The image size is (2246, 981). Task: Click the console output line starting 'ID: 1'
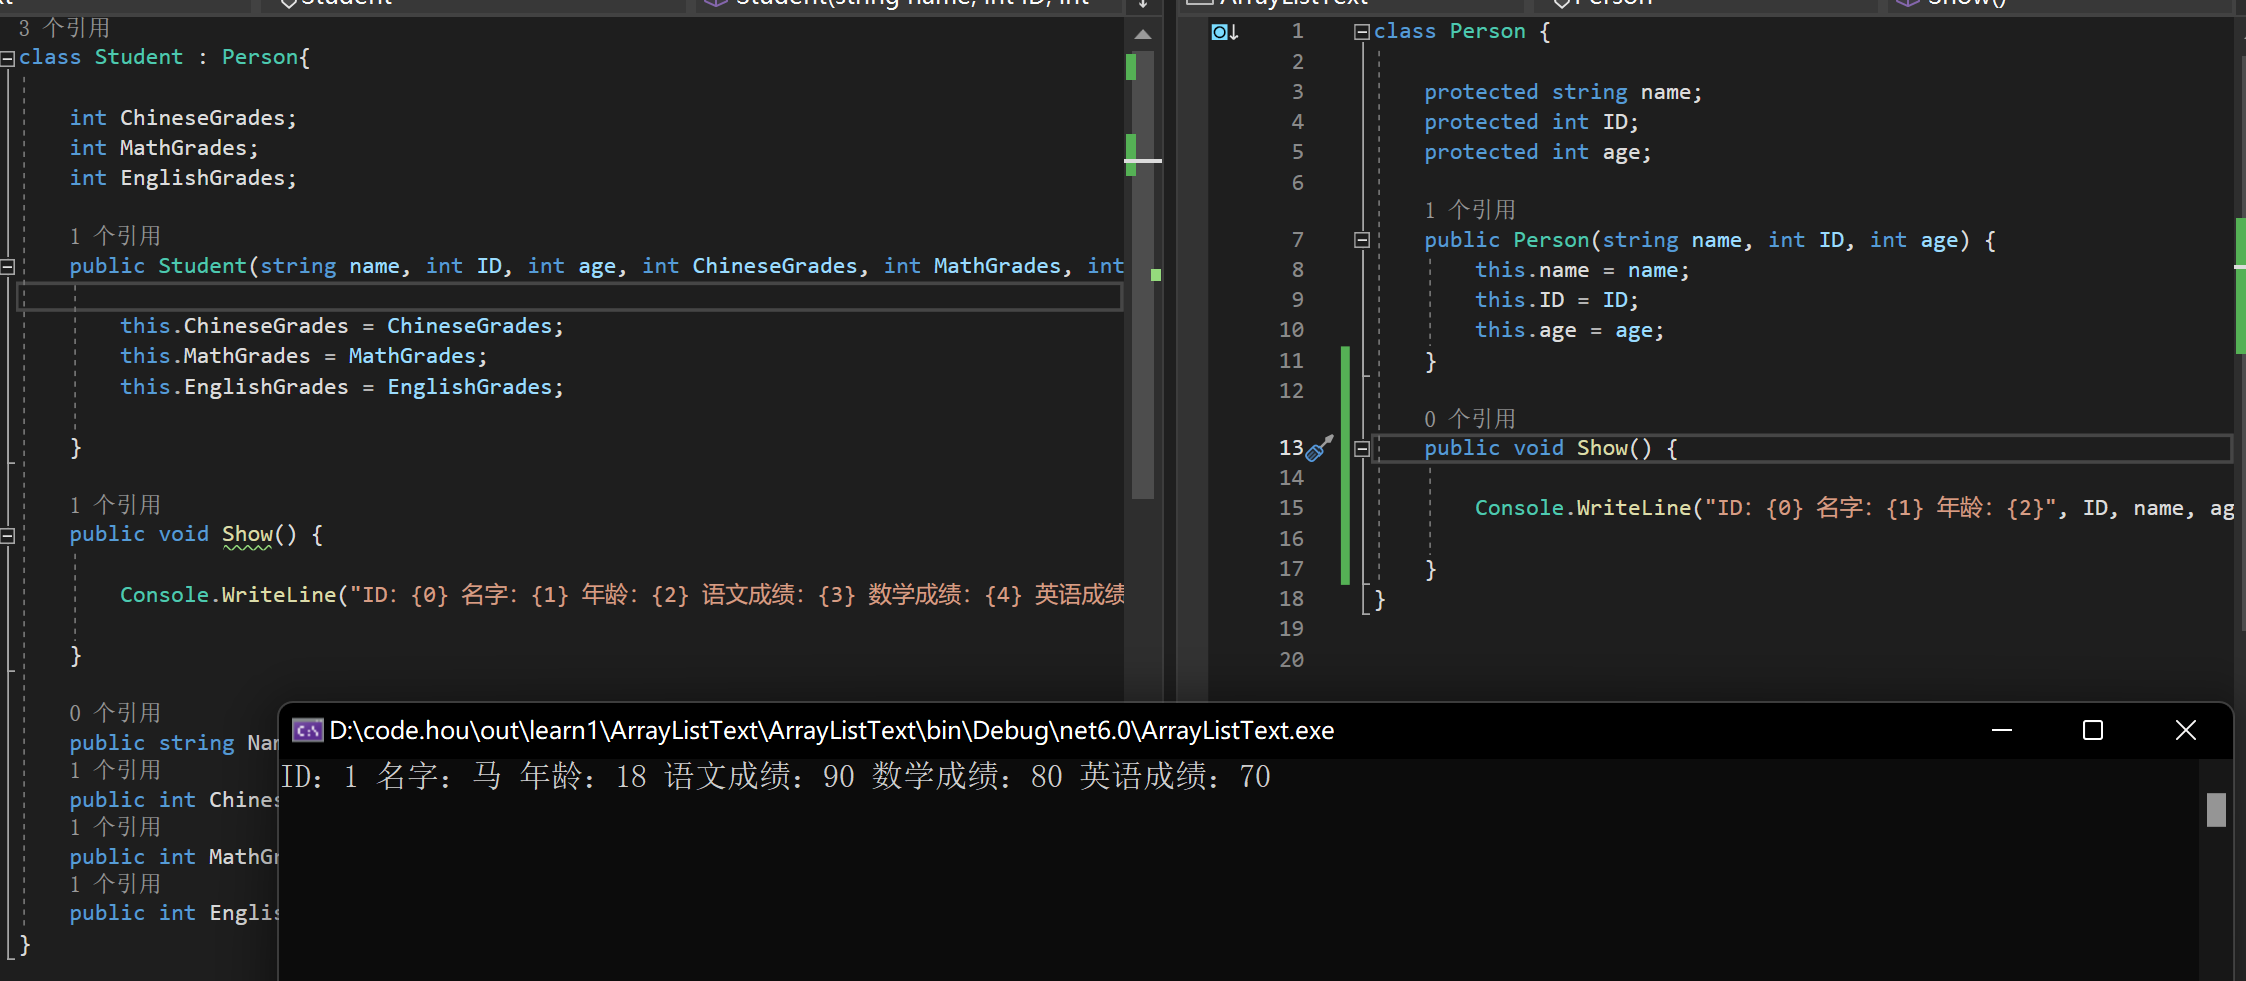point(776,777)
